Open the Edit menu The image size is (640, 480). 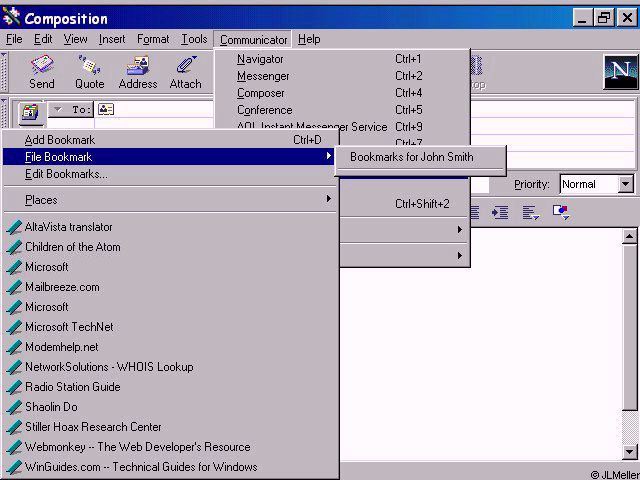(43, 39)
